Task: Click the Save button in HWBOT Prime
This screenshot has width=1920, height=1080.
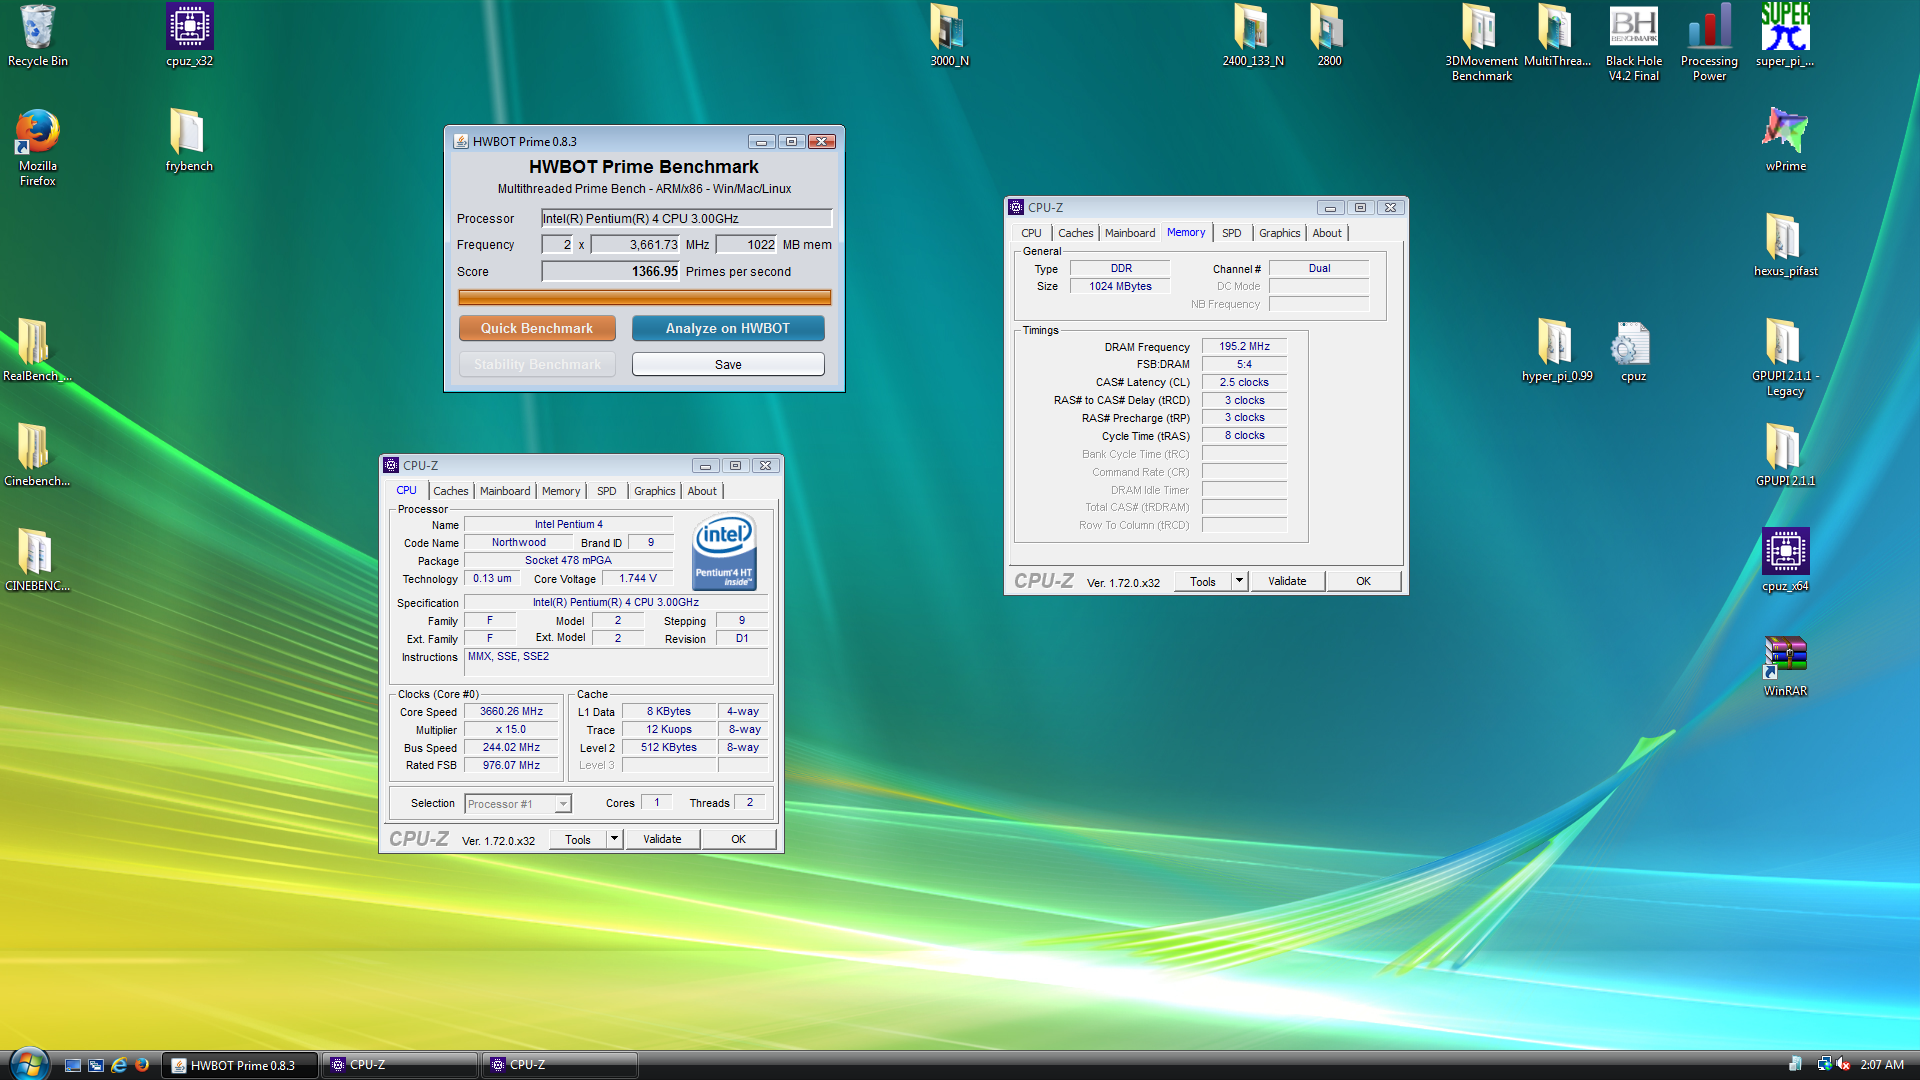Action: (x=728, y=364)
